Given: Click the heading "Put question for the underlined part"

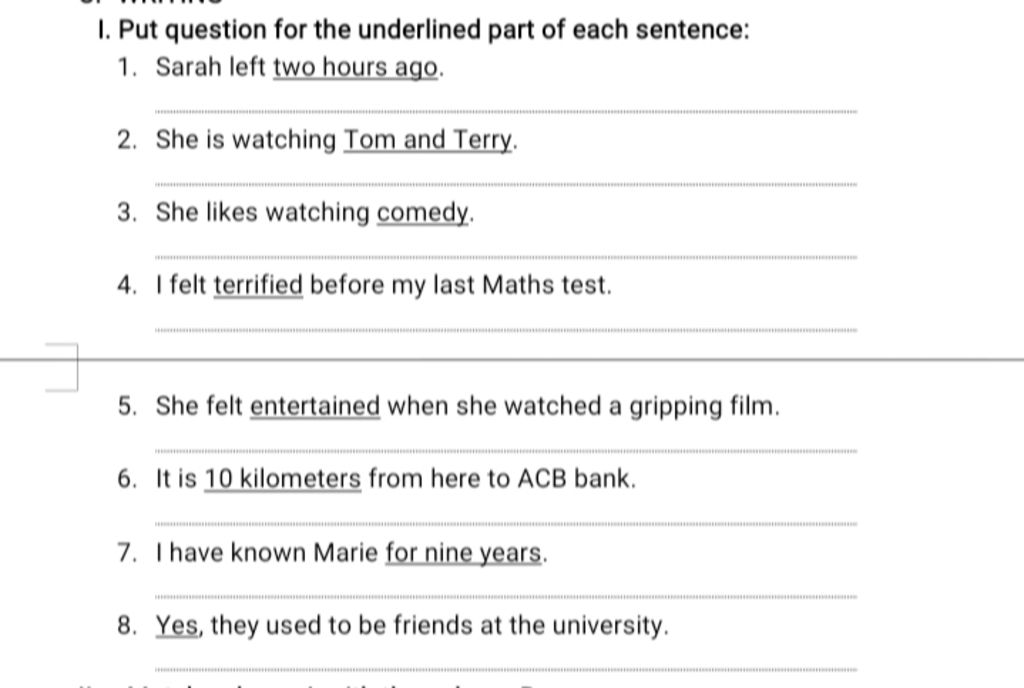Looking at the screenshot, I should click(432, 30).
